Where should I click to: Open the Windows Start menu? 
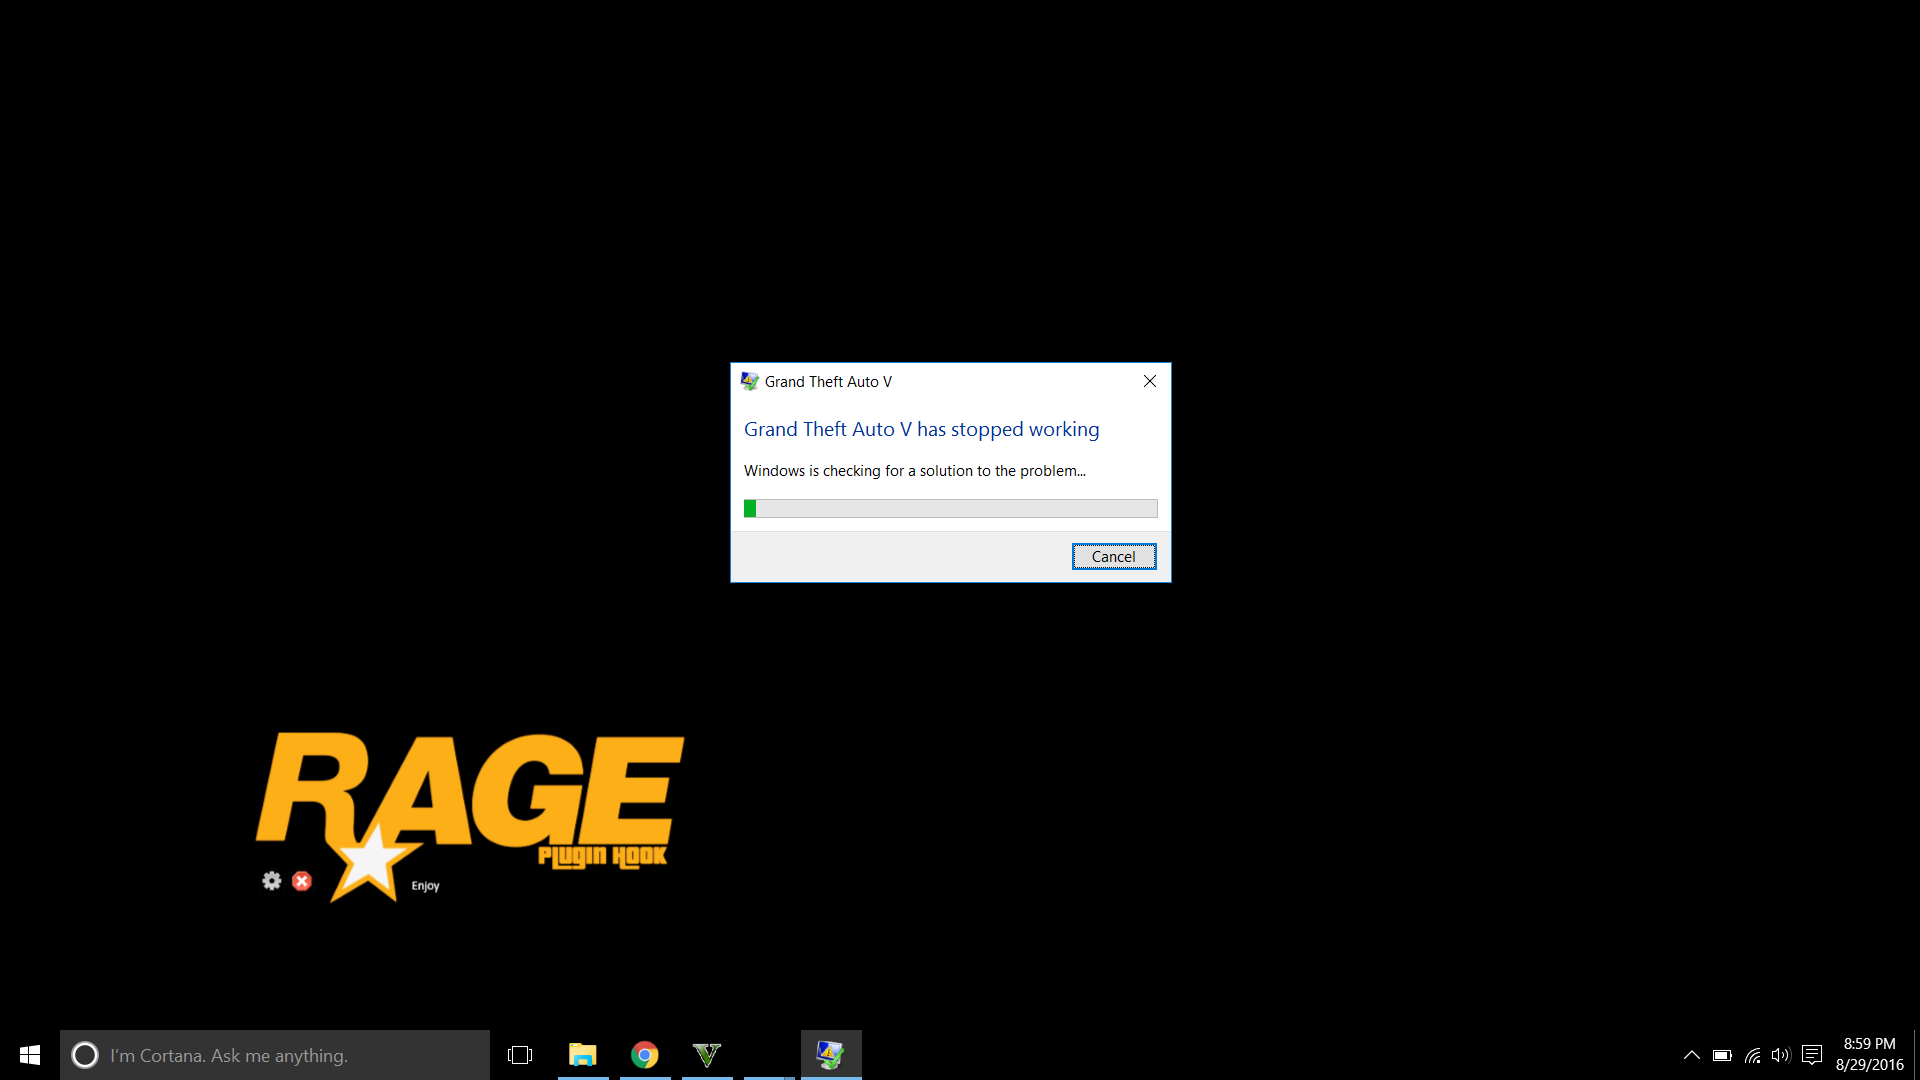click(30, 1055)
